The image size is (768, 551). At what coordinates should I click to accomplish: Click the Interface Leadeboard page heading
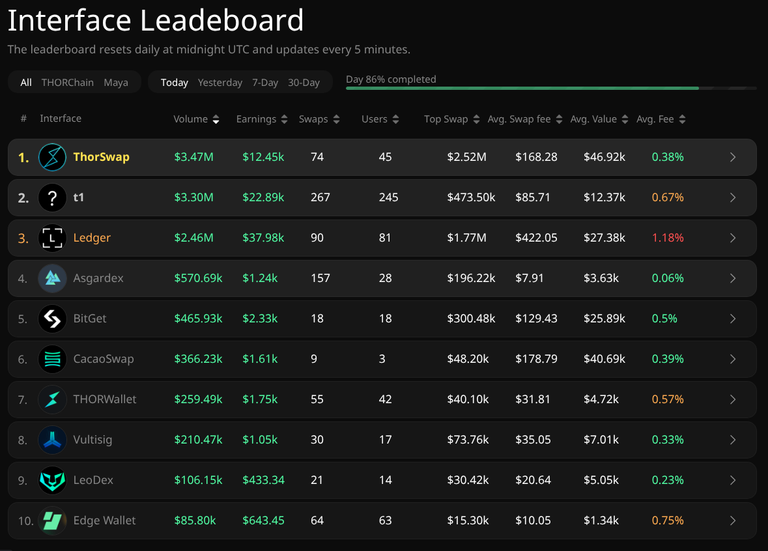(156, 21)
